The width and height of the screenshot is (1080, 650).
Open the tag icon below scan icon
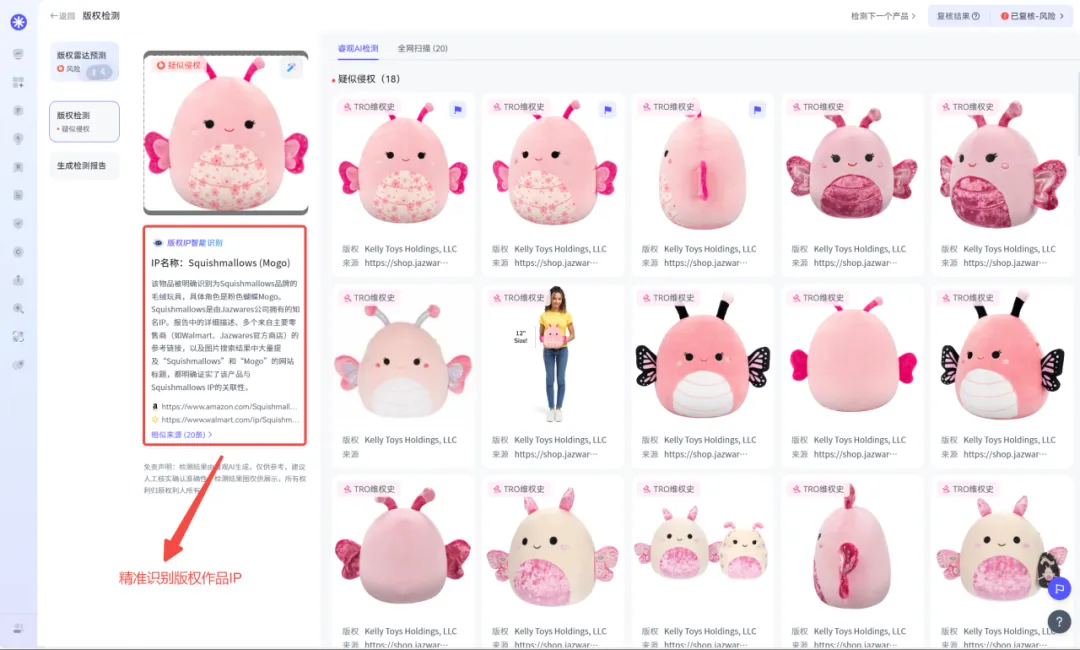click(19, 365)
